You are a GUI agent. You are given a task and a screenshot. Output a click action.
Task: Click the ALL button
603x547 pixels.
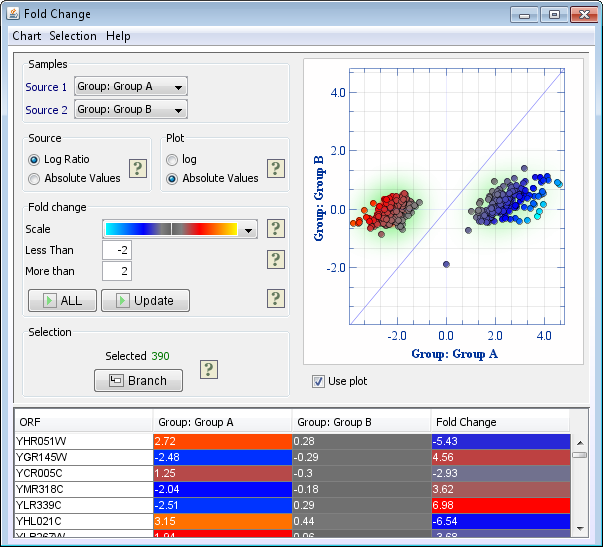click(62, 300)
